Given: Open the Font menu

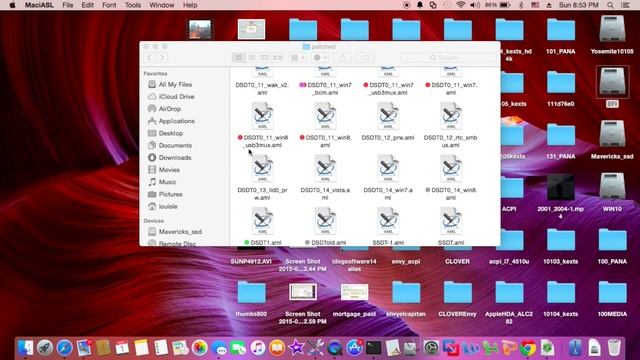Looking at the screenshot, I should click(109, 5).
